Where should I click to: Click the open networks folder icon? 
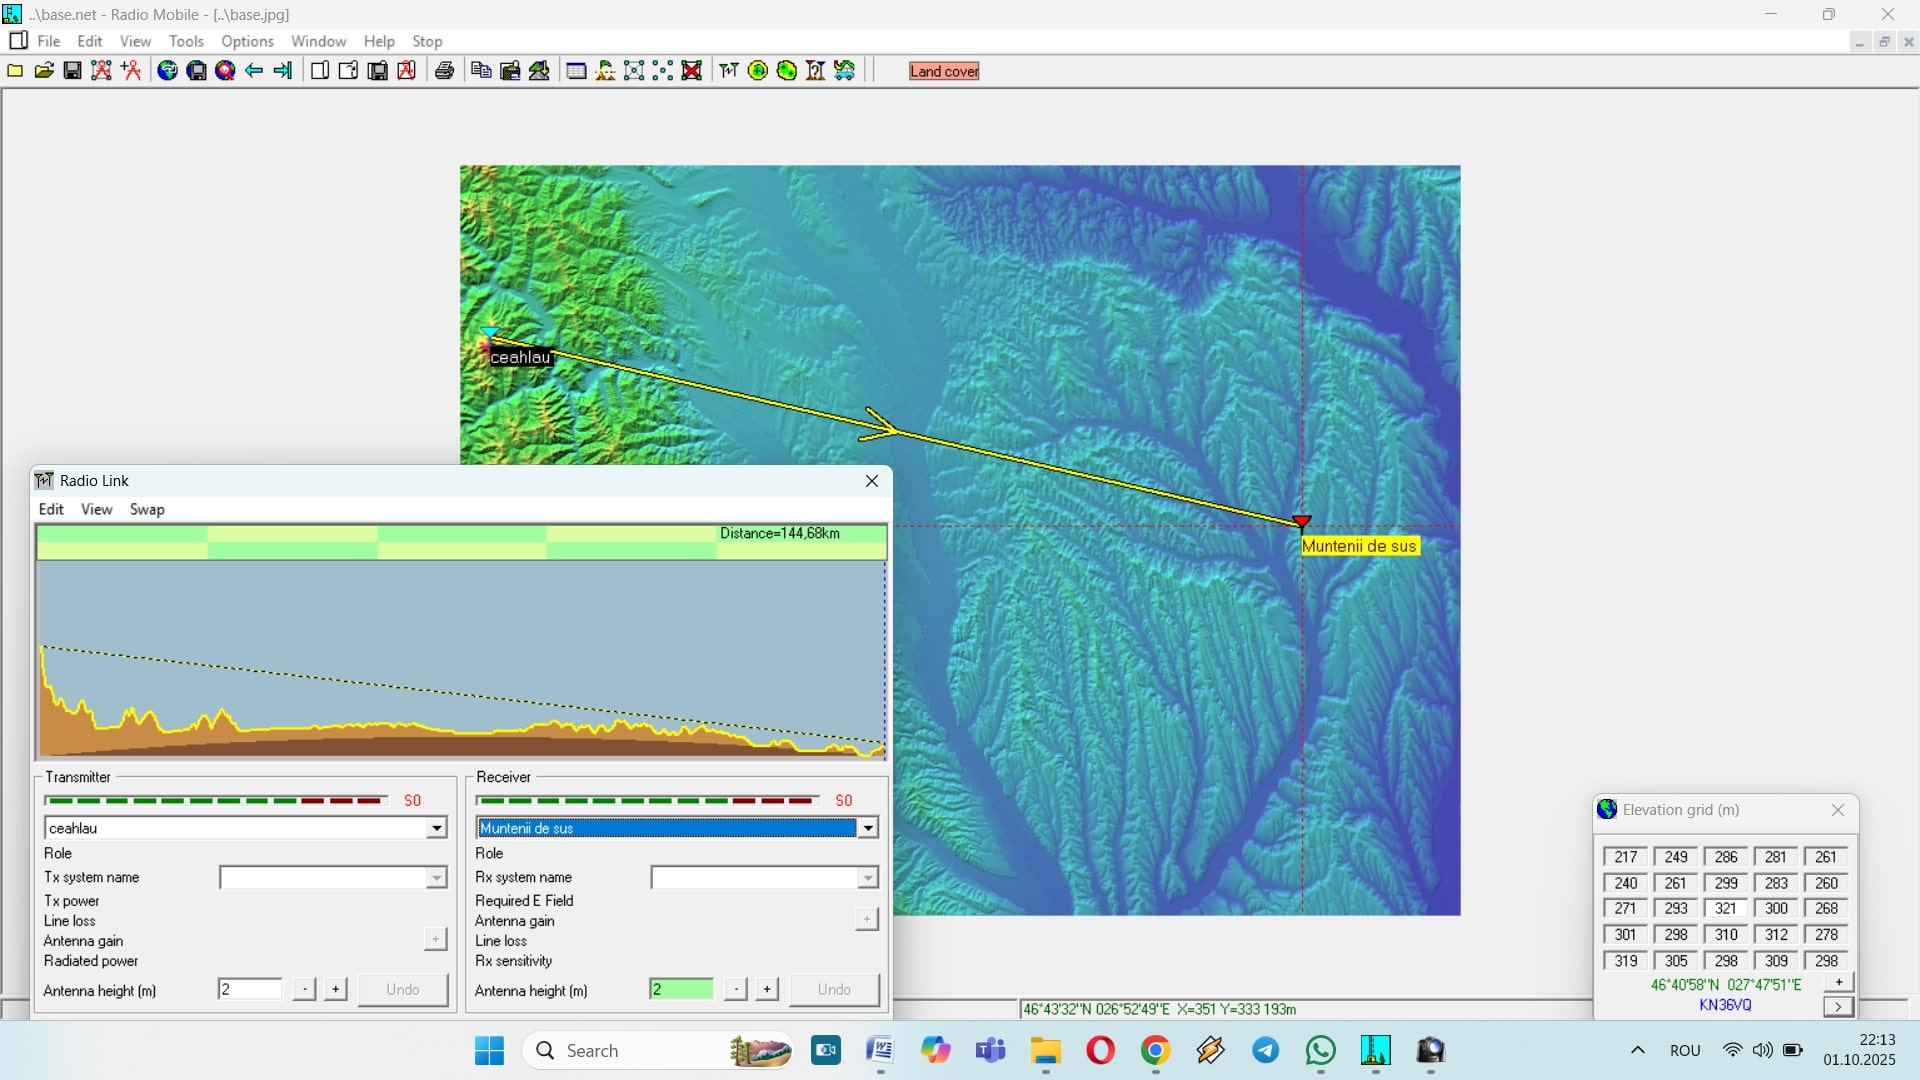point(44,71)
